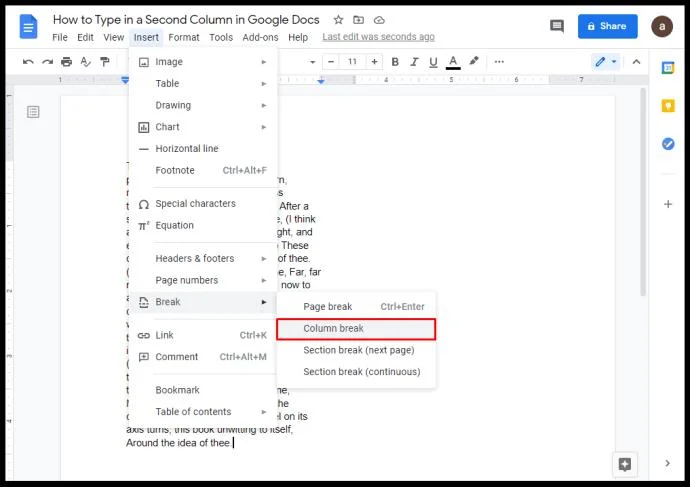Click the Share button
This screenshot has width=690, height=487.
point(607,26)
